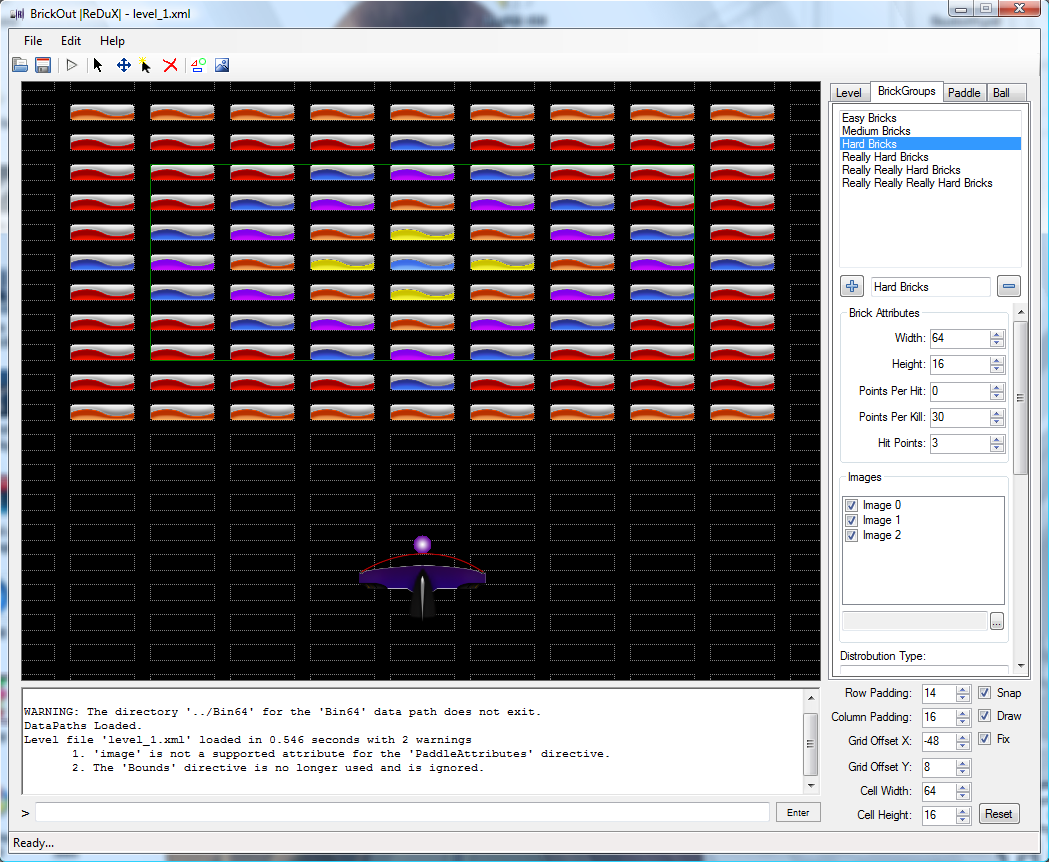The height and width of the screenshot is (862, 1049).
Task: Select Hard Bricks in the group list
Action: 930,144
